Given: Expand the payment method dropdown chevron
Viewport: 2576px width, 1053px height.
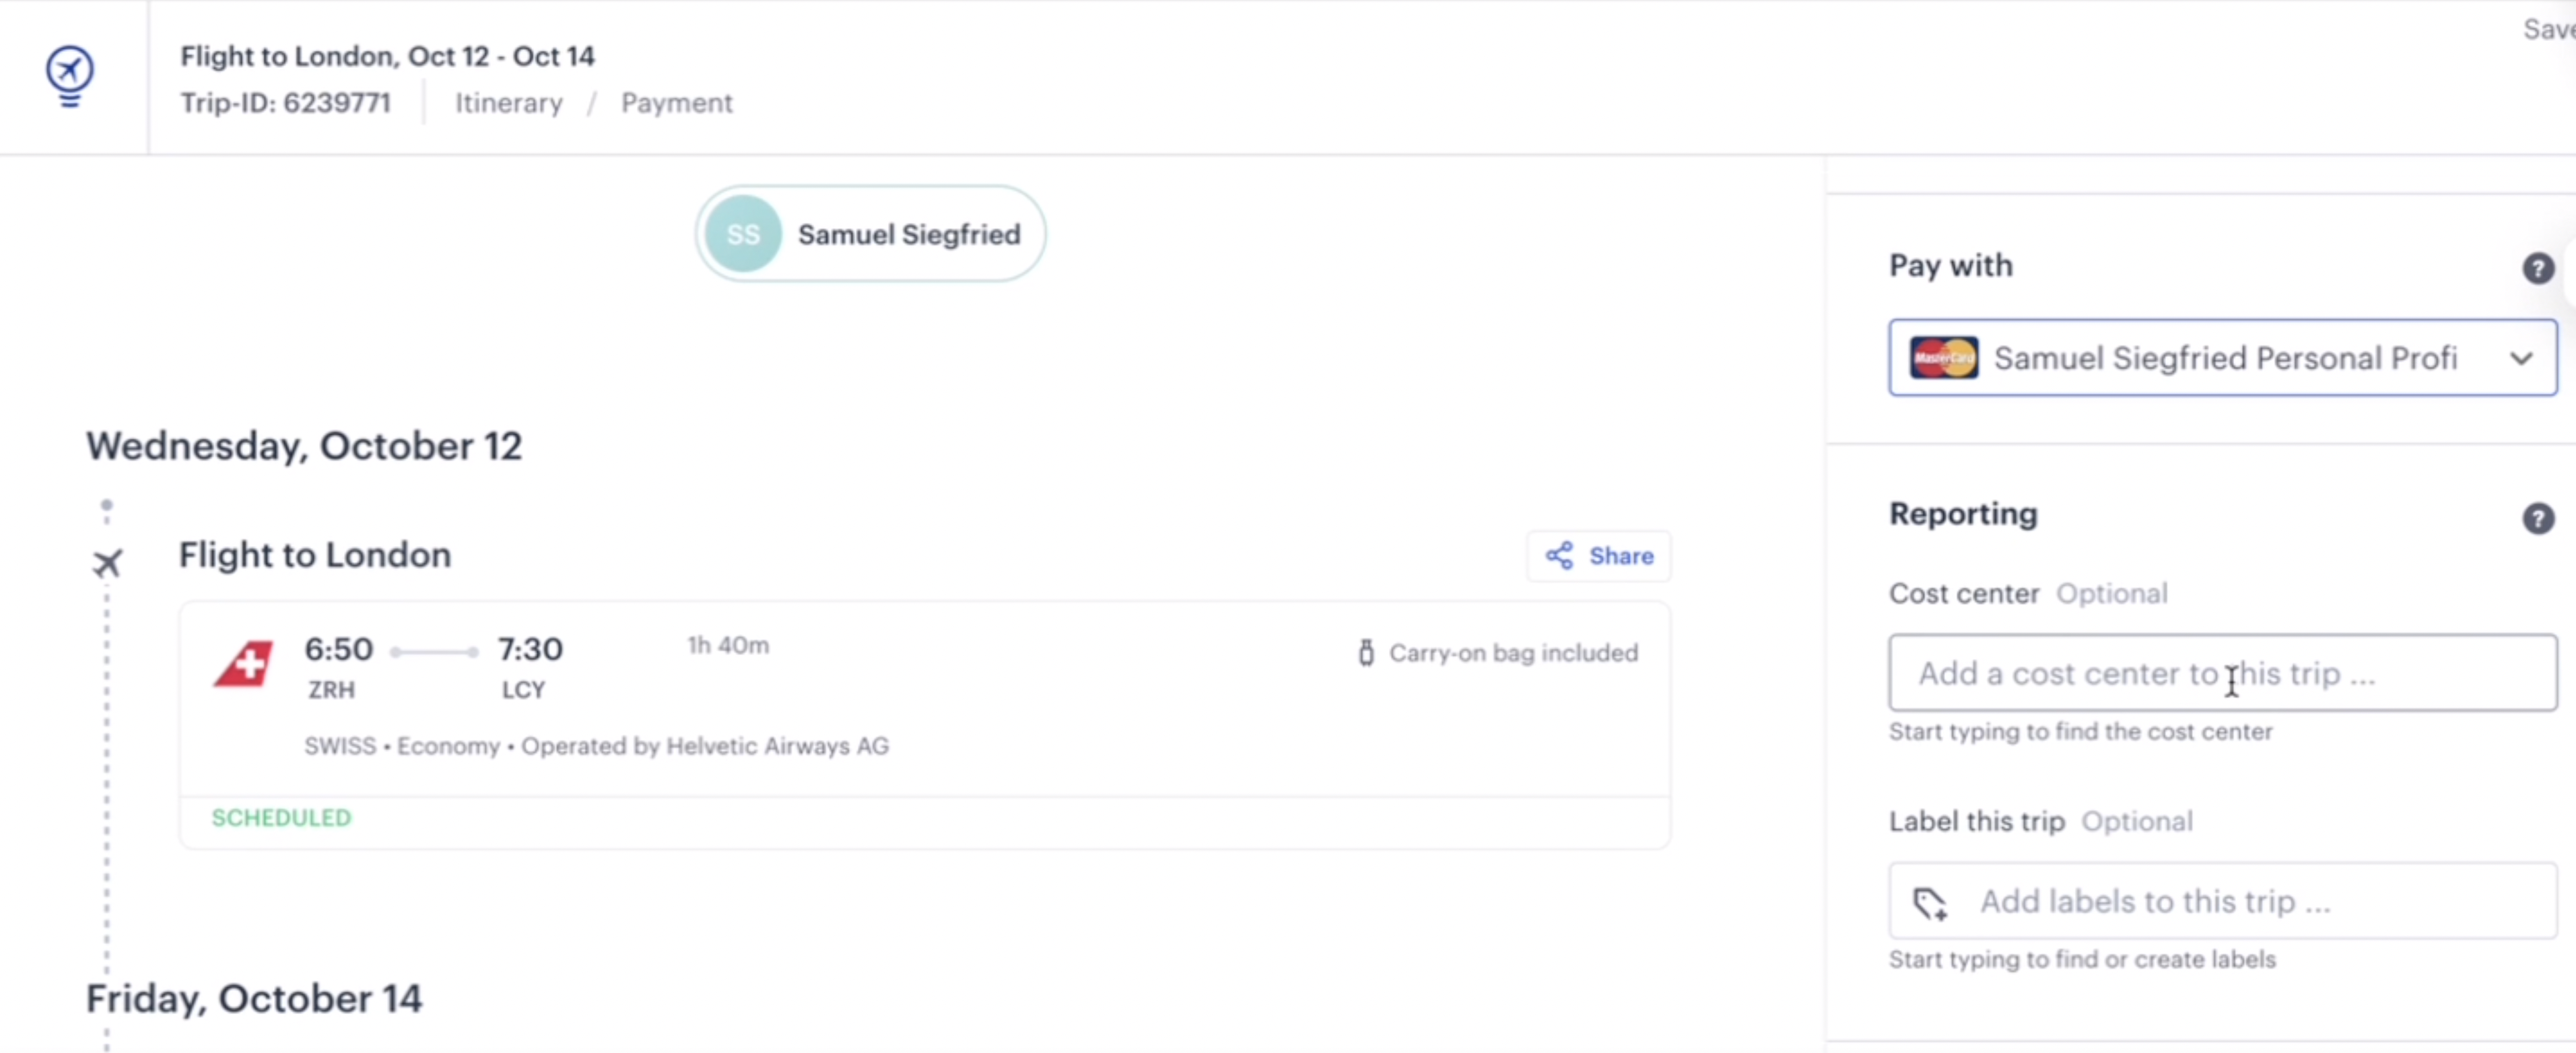Looking at the screenshot, I should click(x=2521, y=358).
